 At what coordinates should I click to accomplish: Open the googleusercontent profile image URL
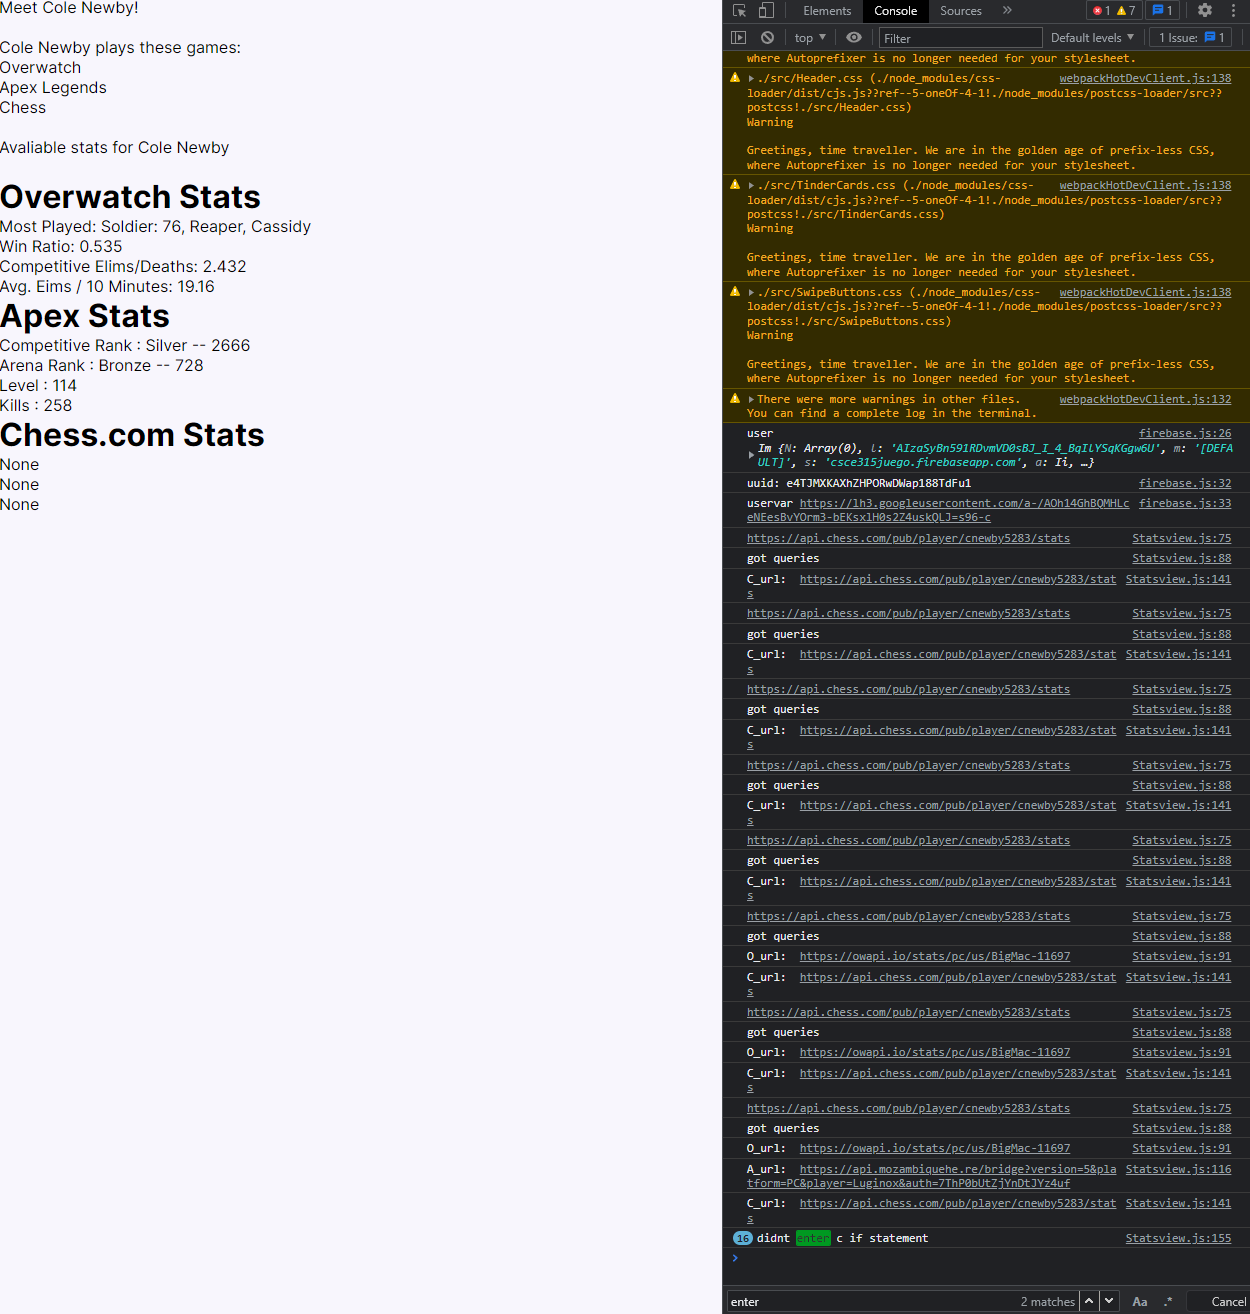pyautogui.click(x=938, y=511)
